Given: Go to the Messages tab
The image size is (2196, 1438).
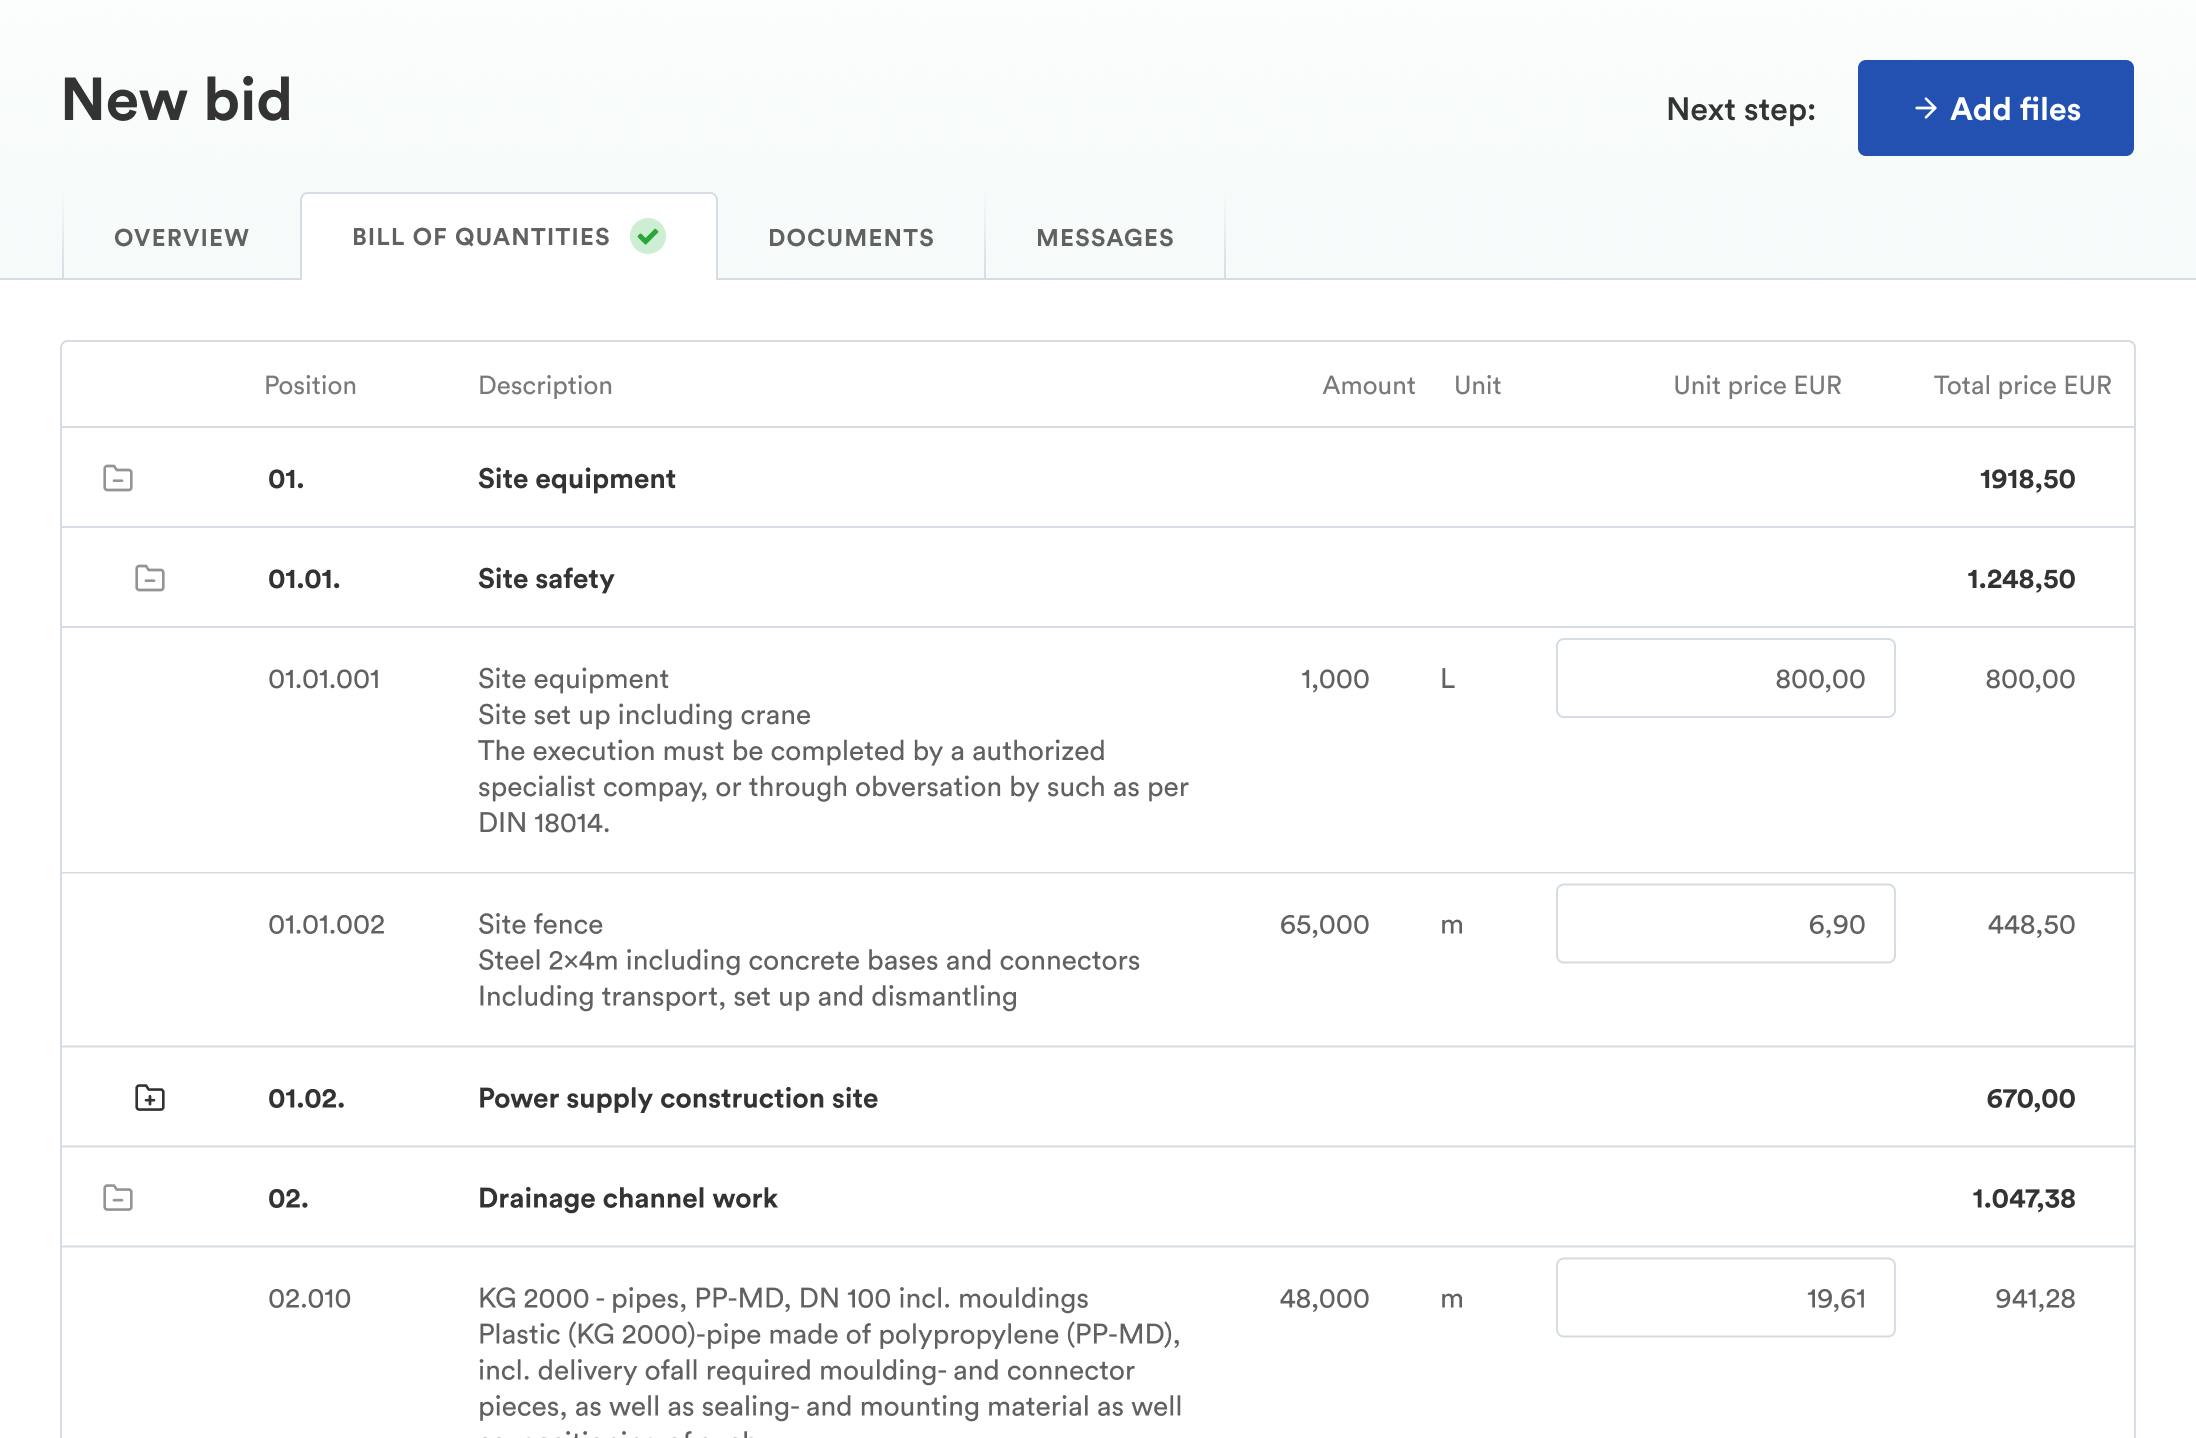Looking at the screenshot, I should click(x=1105, y=237).
